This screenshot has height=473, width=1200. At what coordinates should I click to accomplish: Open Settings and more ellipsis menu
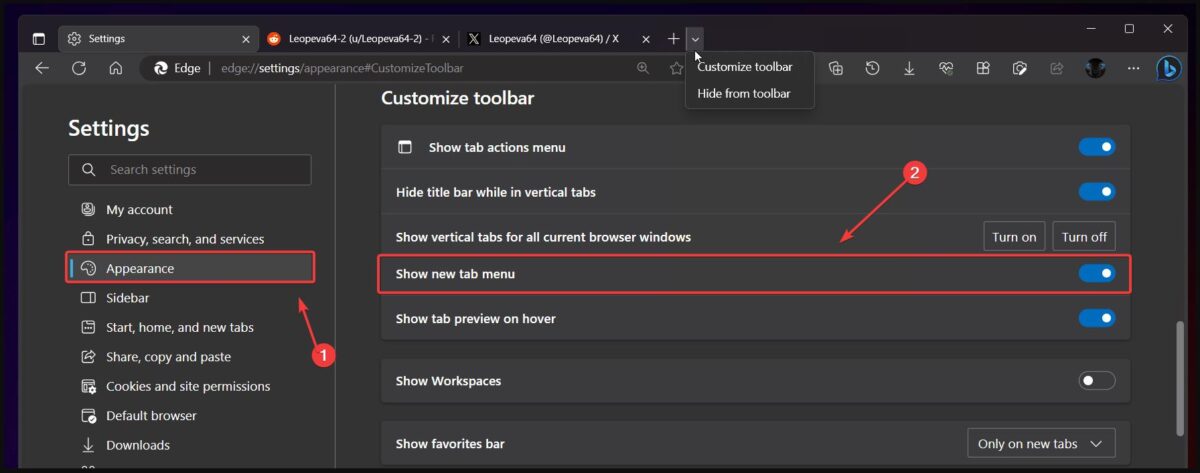tap(1133, 68)
